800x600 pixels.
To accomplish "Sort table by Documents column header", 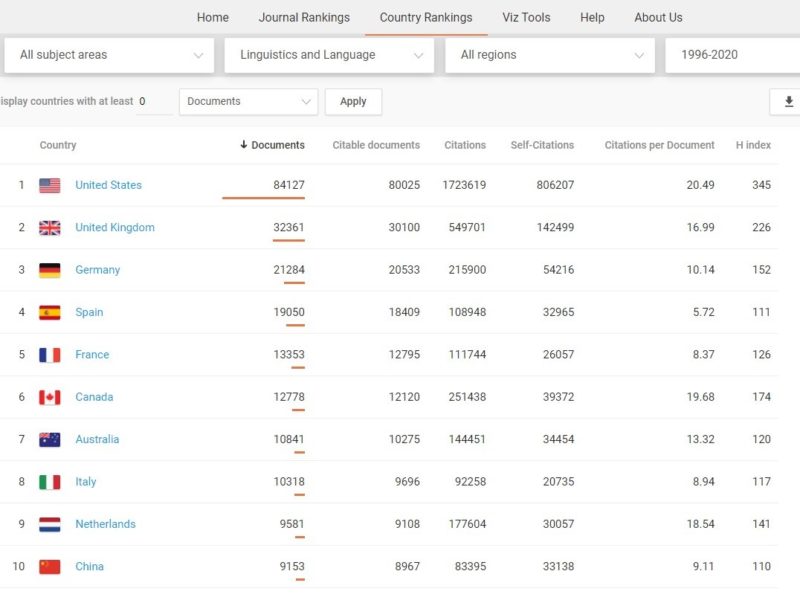I will [272, 145].
